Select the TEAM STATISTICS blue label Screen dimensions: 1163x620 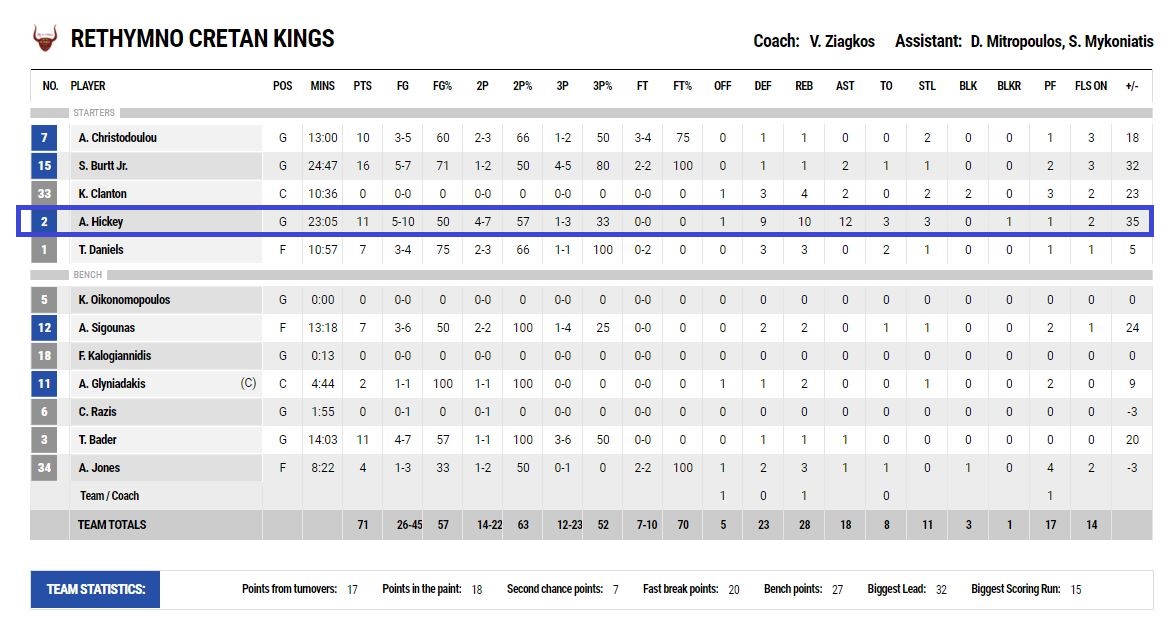96,589
